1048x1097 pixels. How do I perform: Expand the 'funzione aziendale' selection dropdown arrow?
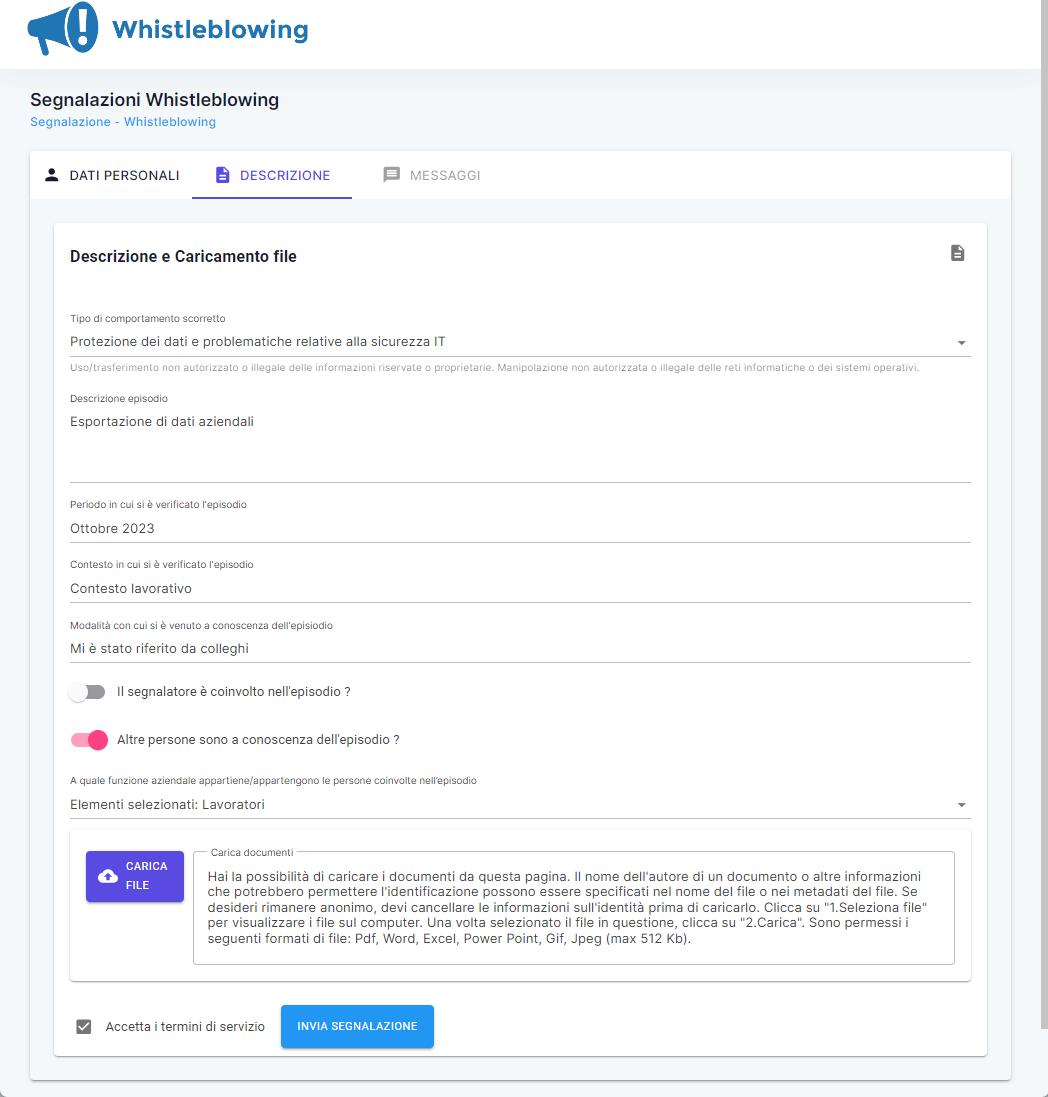click(961, 805)
